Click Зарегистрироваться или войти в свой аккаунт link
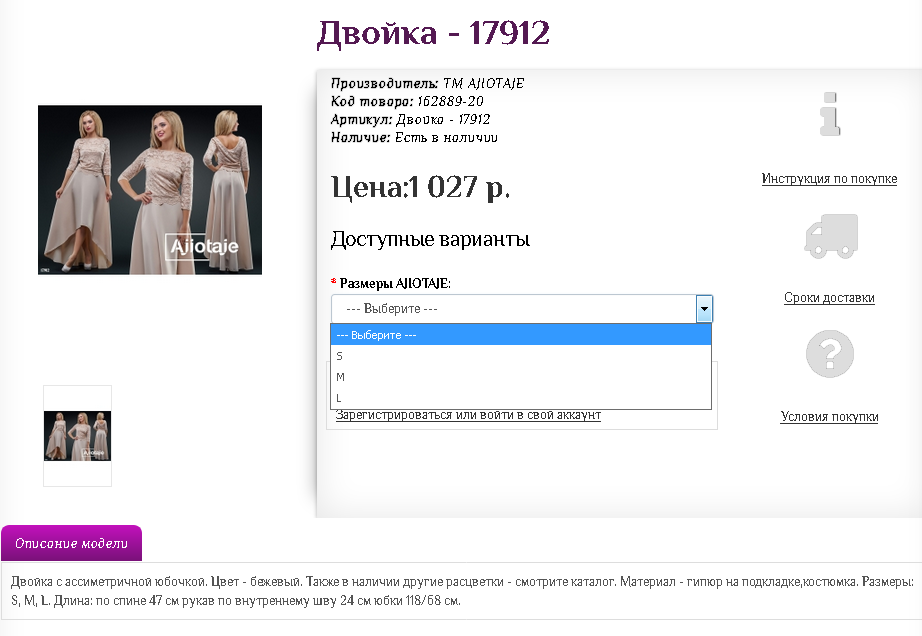922x636 pixels. click(468, 416)
